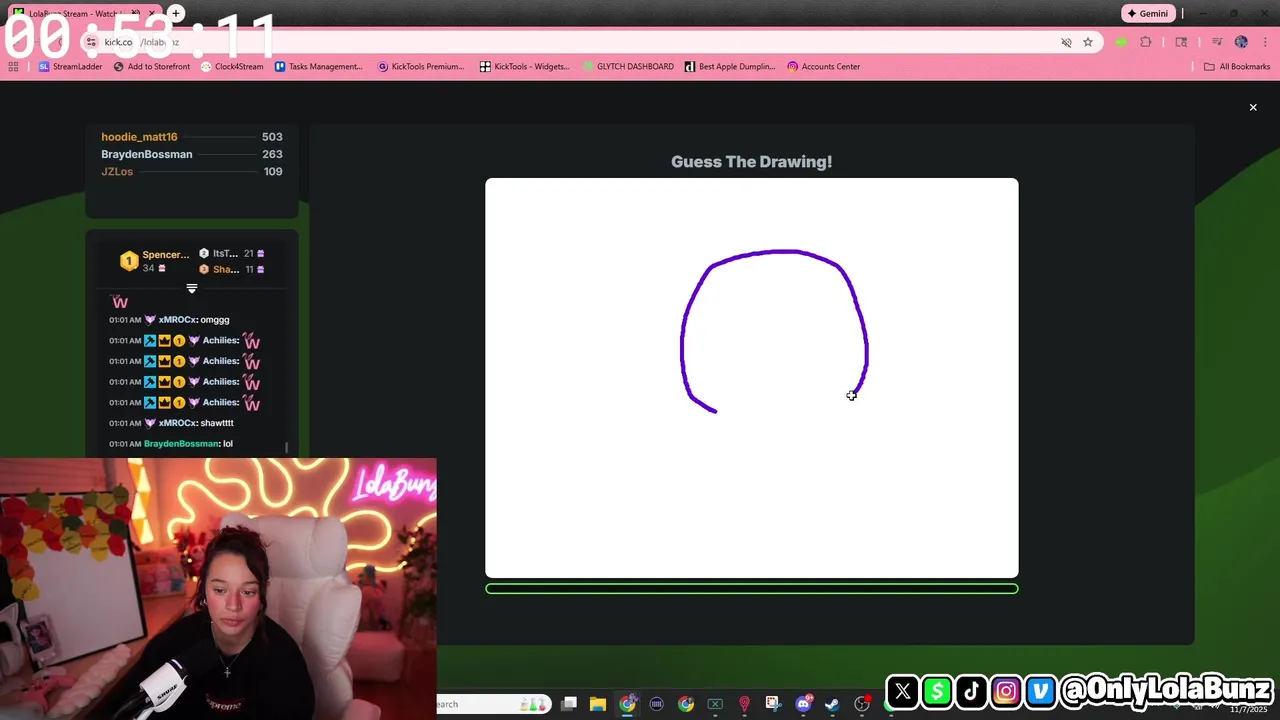This screenshot has height=720, width=1280.
Task: Open KickTools Widgets bookmark
Action: 524,67
